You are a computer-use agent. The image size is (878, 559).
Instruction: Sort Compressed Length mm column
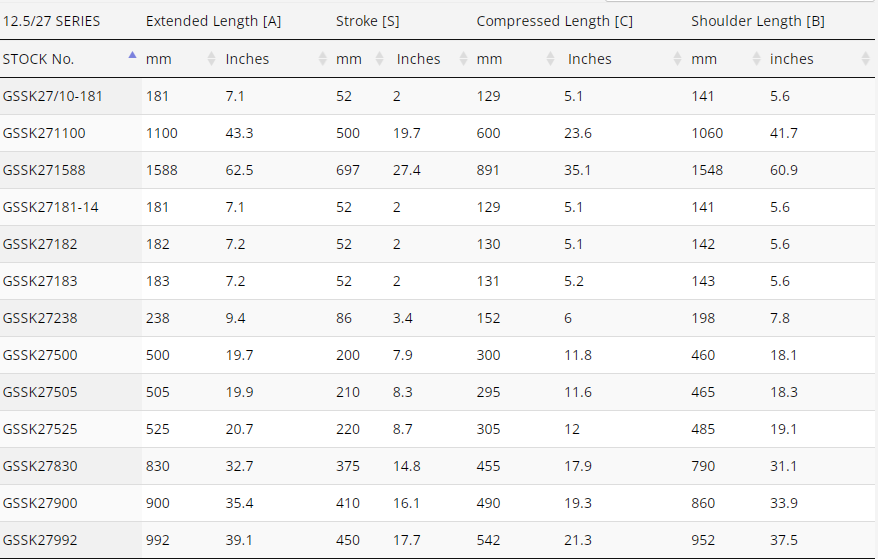(x=550, y=59)
